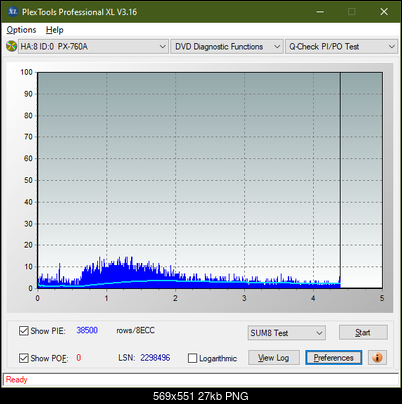Click the 5 label on the X axis
The height and width of the screenshot is (404, 402).
[382, 298]
